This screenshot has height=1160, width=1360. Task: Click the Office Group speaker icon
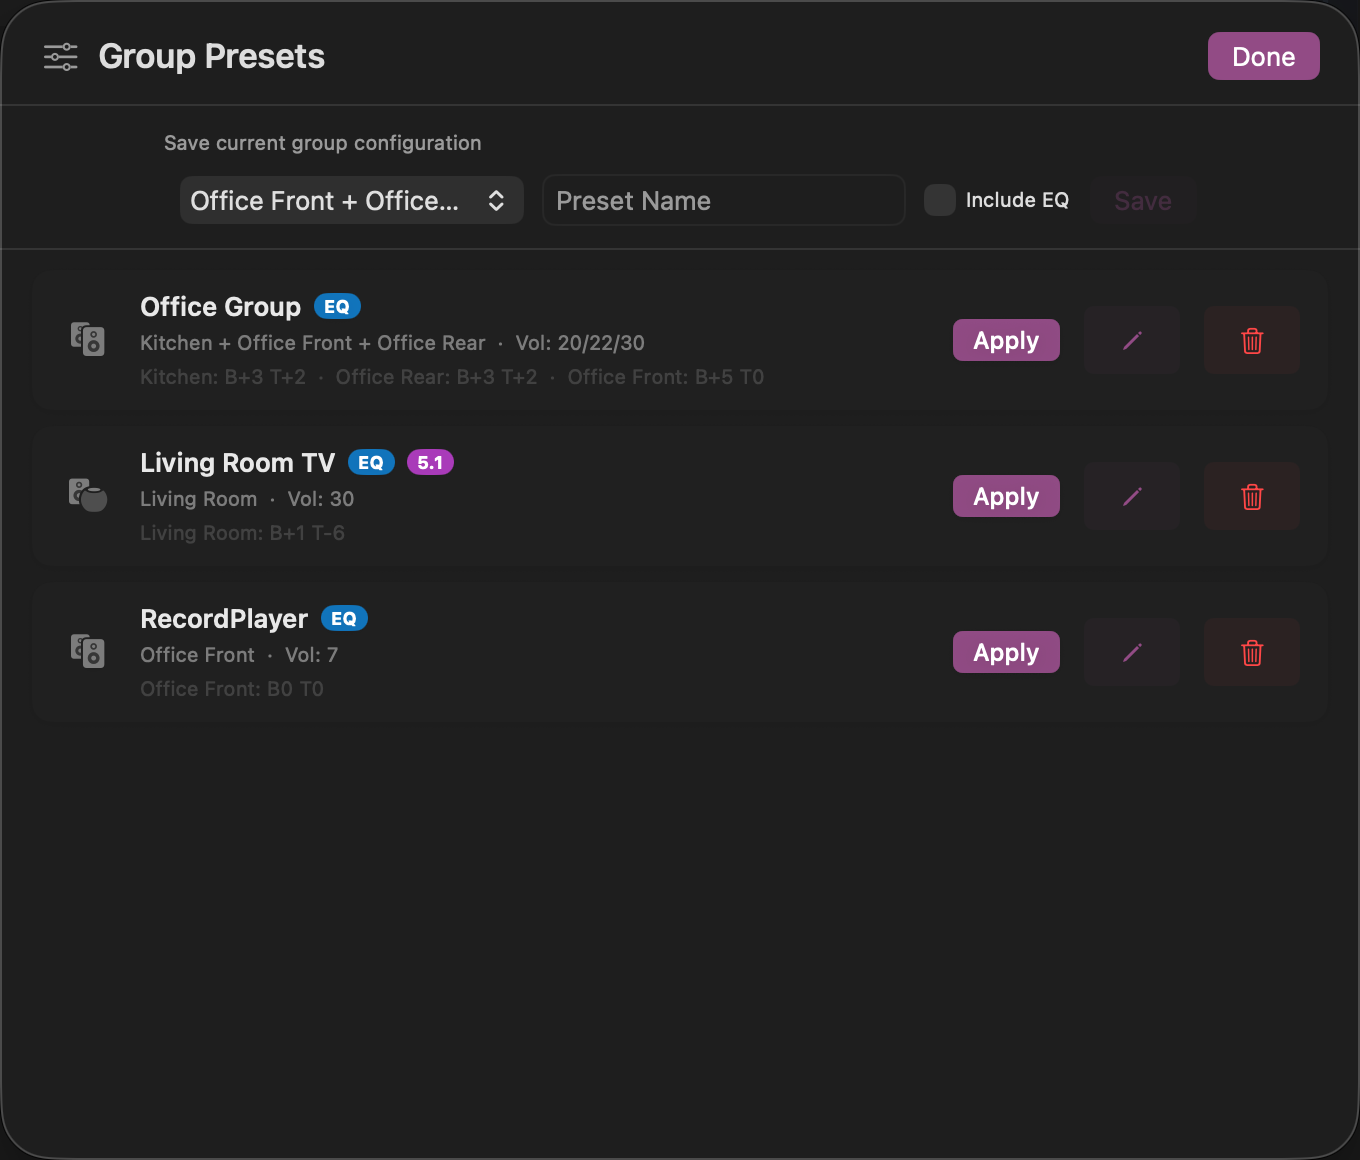[x=88, y=339]
